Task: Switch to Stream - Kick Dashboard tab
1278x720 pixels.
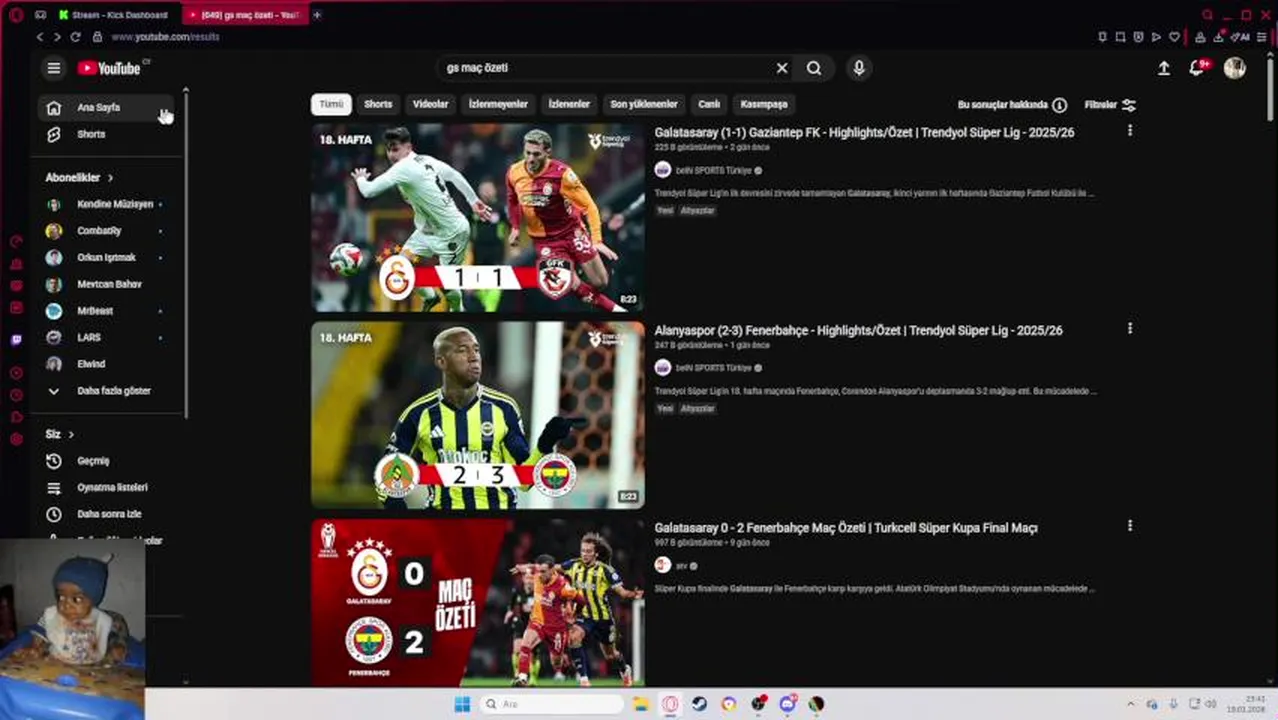Action: 115,15
